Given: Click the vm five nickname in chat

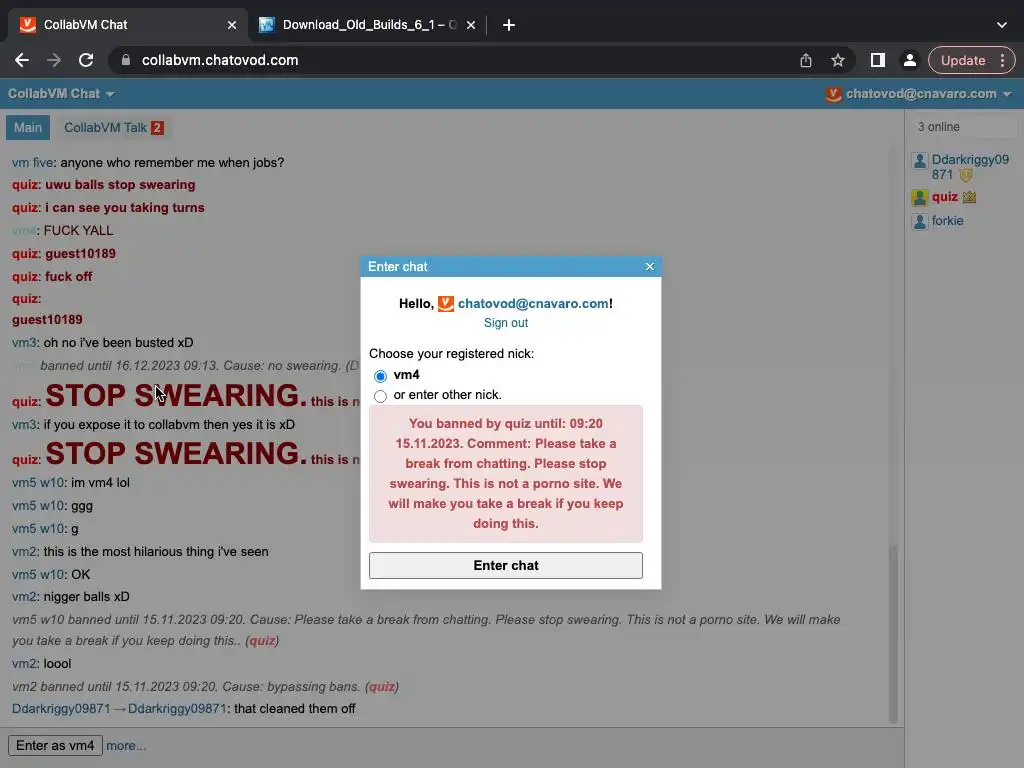Looking at the screenshot, I should click(33, 163).
